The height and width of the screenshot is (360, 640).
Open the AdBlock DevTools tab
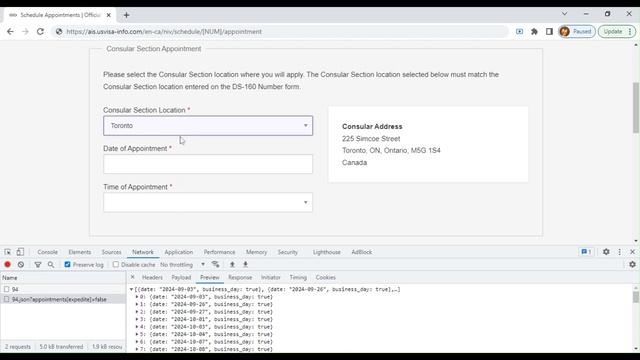(x=362, y=252)
